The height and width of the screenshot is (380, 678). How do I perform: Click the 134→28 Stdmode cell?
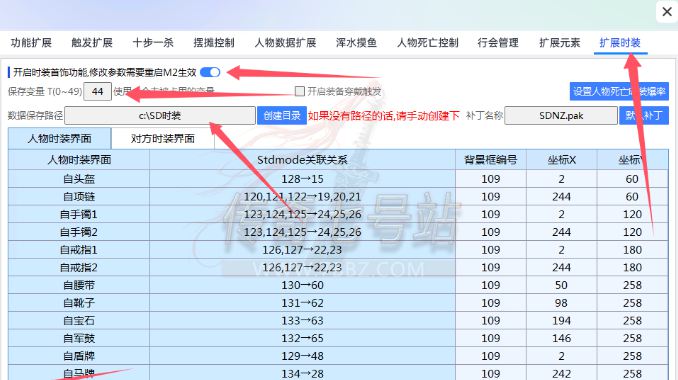click(302, 373)
